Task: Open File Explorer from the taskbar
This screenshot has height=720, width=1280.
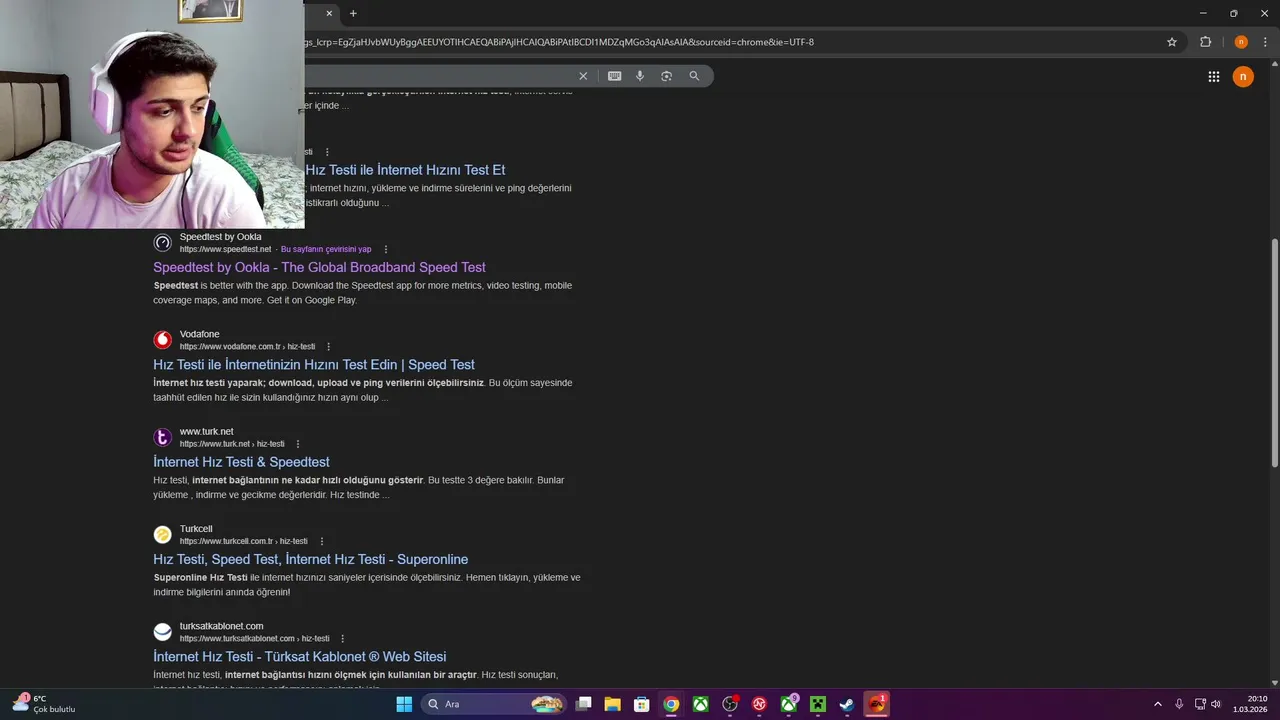Action: (x=613, y=704)
